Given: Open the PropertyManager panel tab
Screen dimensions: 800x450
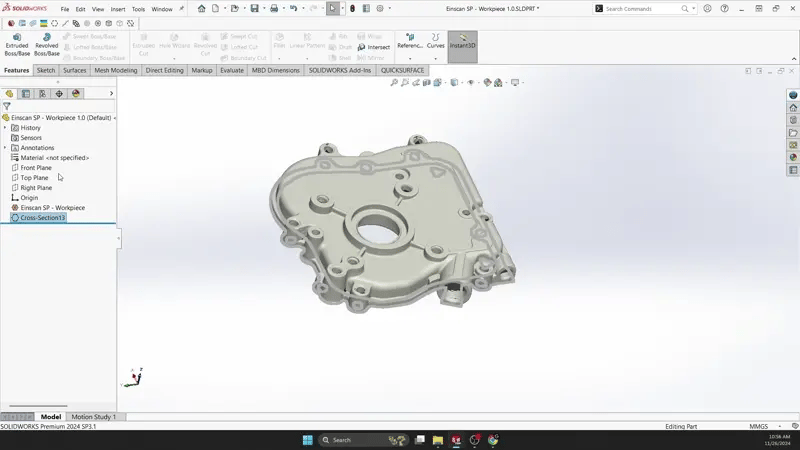Looking at the screenshot, I should pos(26,93).
